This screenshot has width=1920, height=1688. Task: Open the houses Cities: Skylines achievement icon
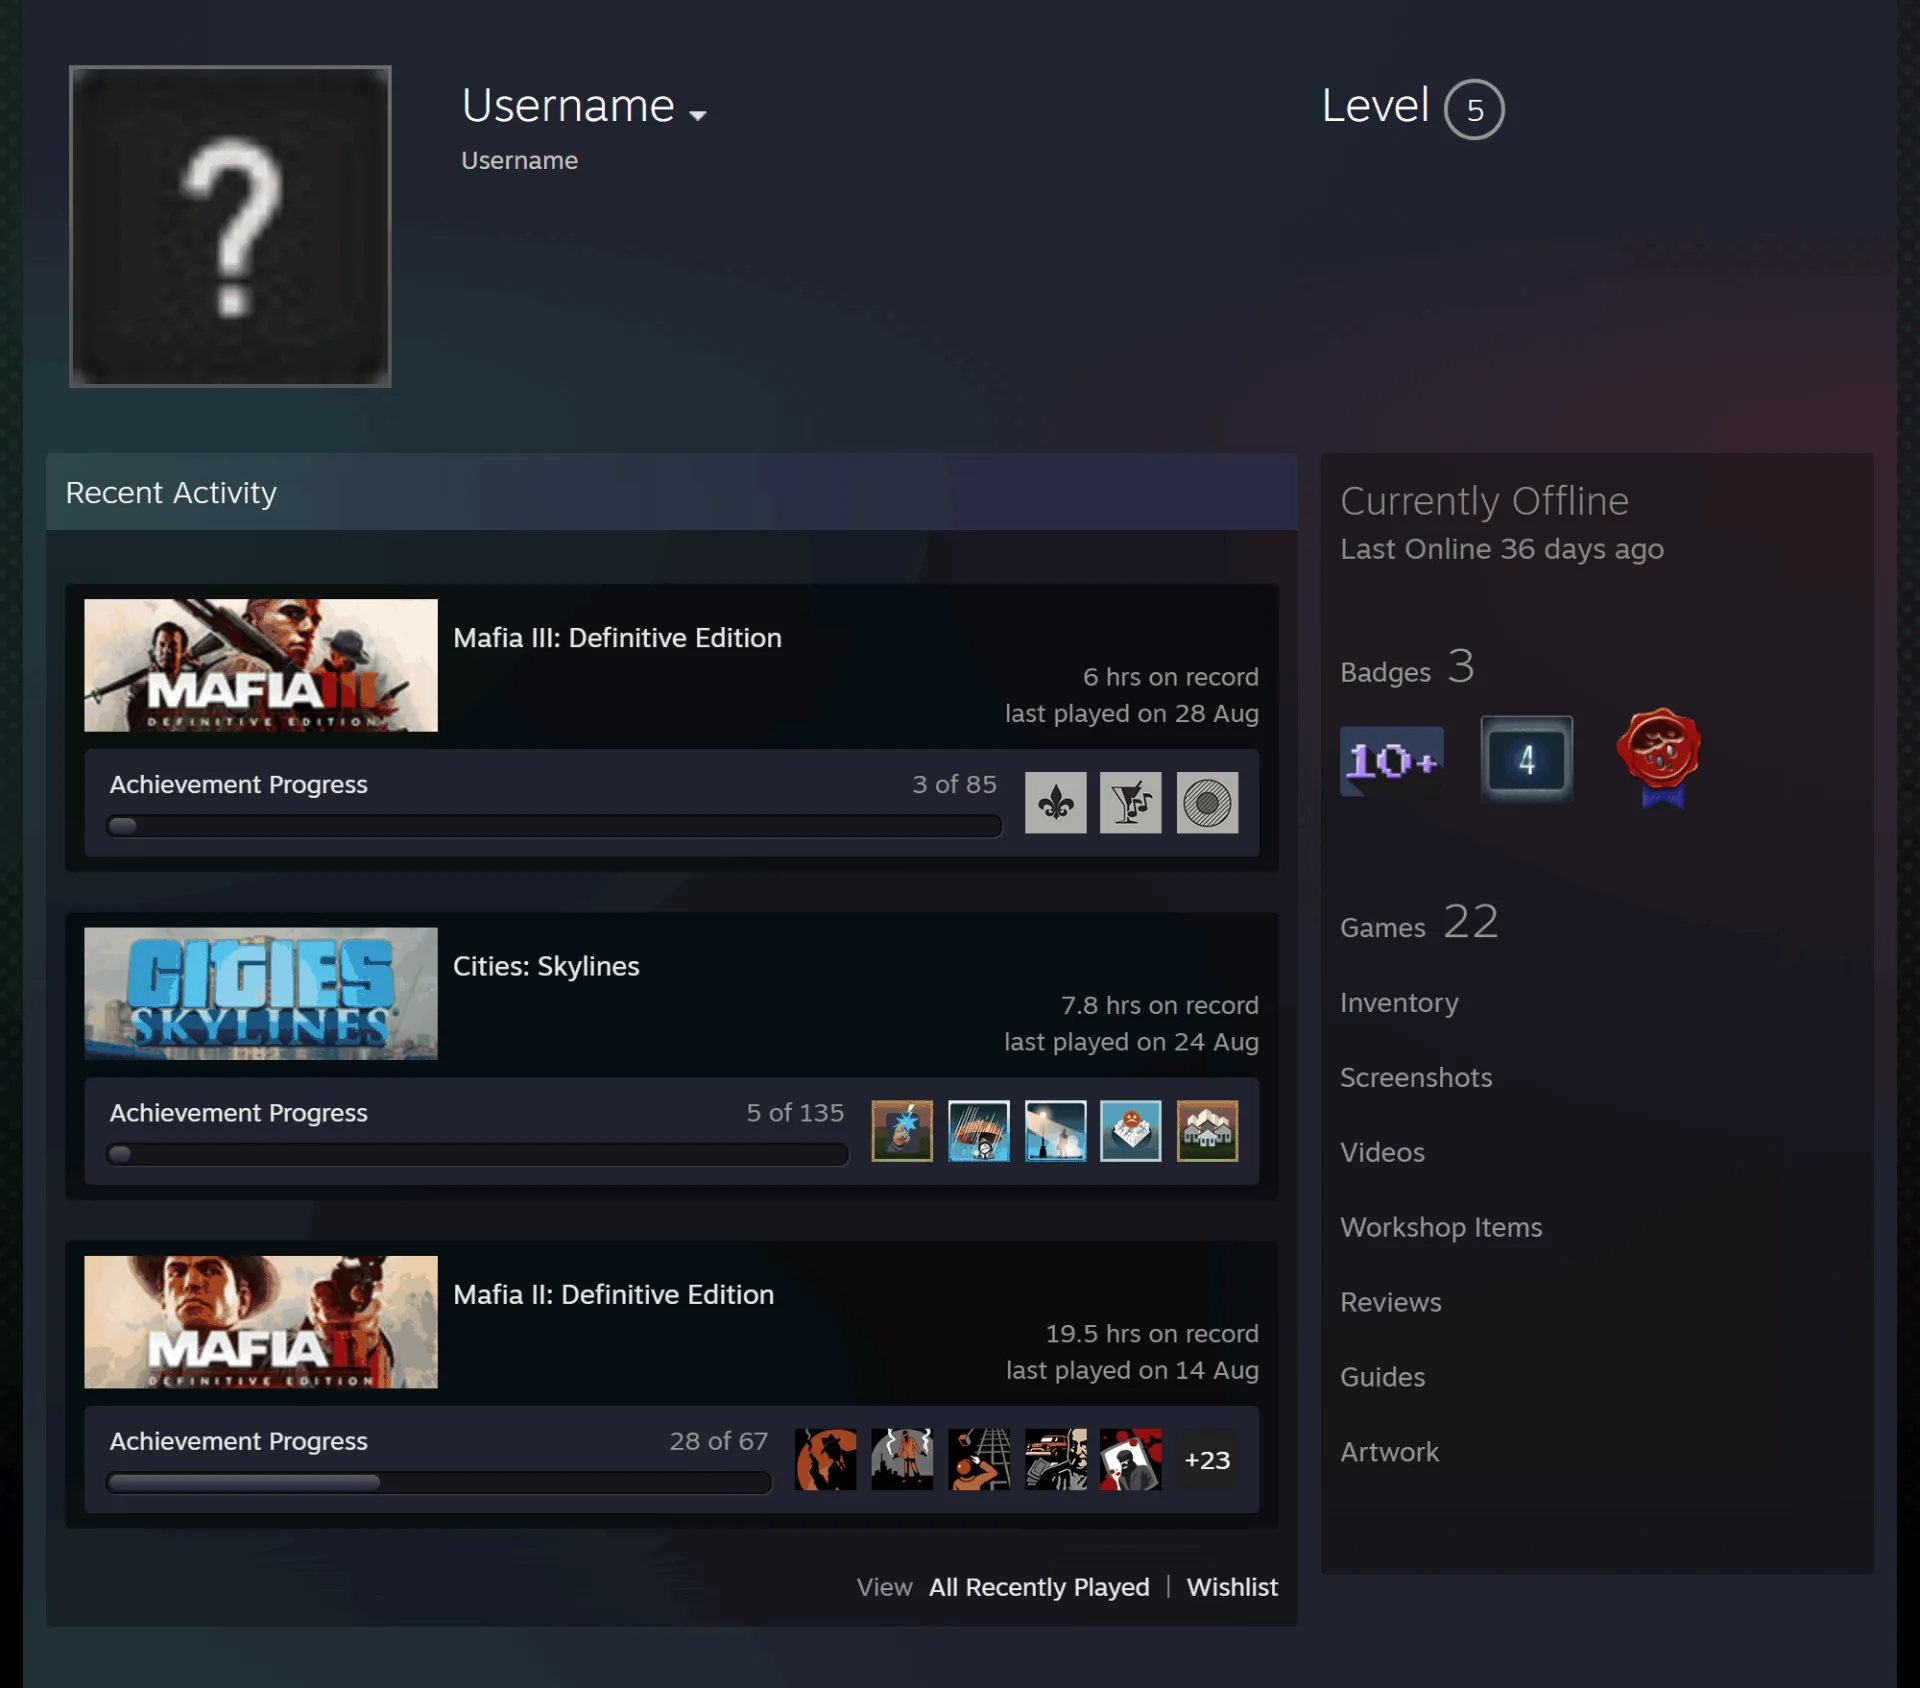coord(1207,1131)
